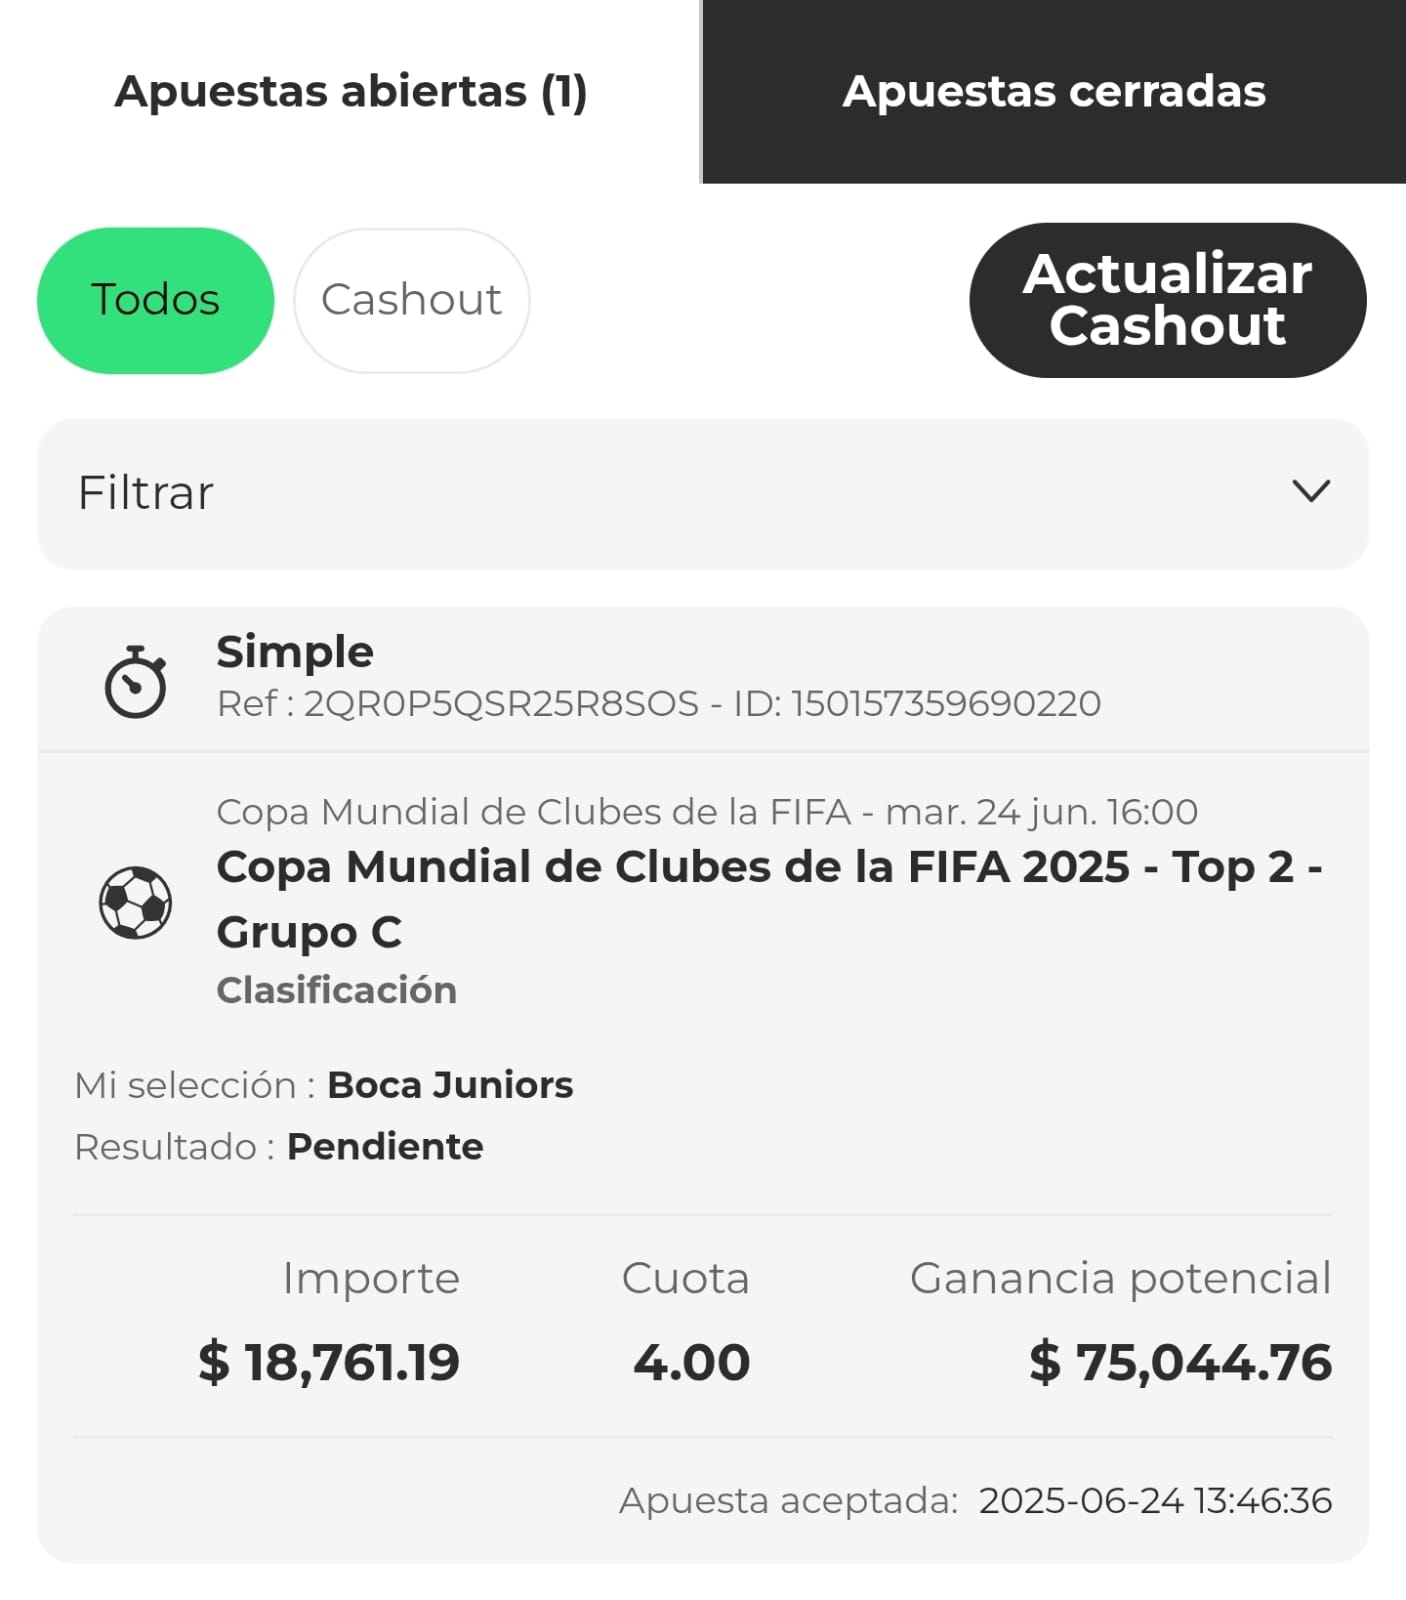Click the stopwatch icon beside Simple

pyautogui.click(x=135, y=682)
